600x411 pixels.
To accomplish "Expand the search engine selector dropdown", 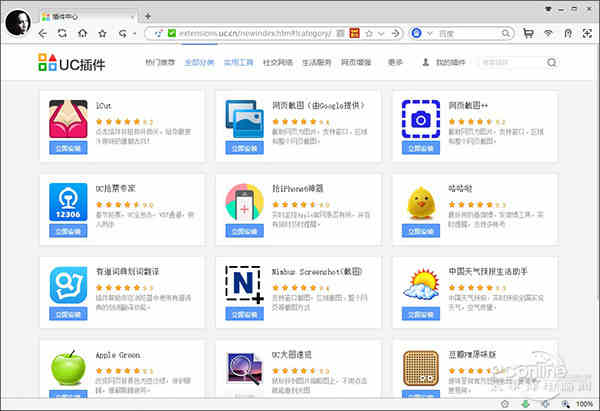I will pyautogui.click(x=430, y=34).
